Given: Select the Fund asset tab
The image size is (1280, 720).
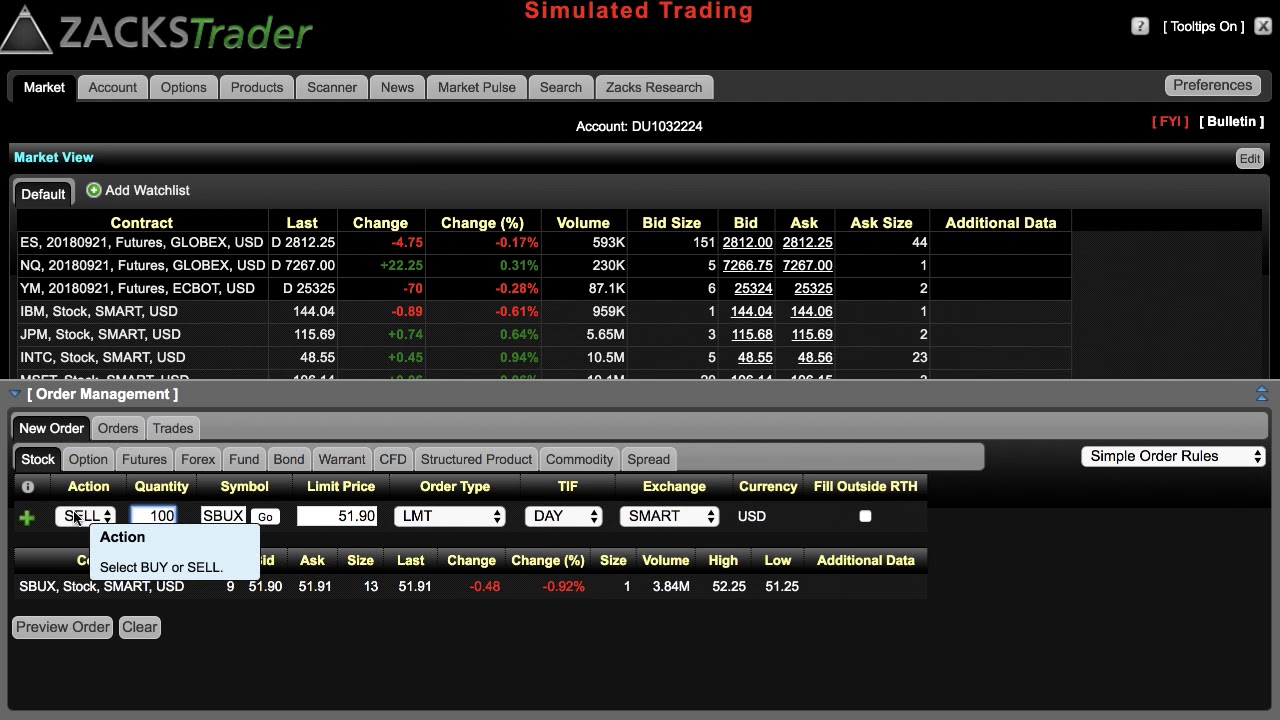Looking at the screenshot, I should [244, 459].
